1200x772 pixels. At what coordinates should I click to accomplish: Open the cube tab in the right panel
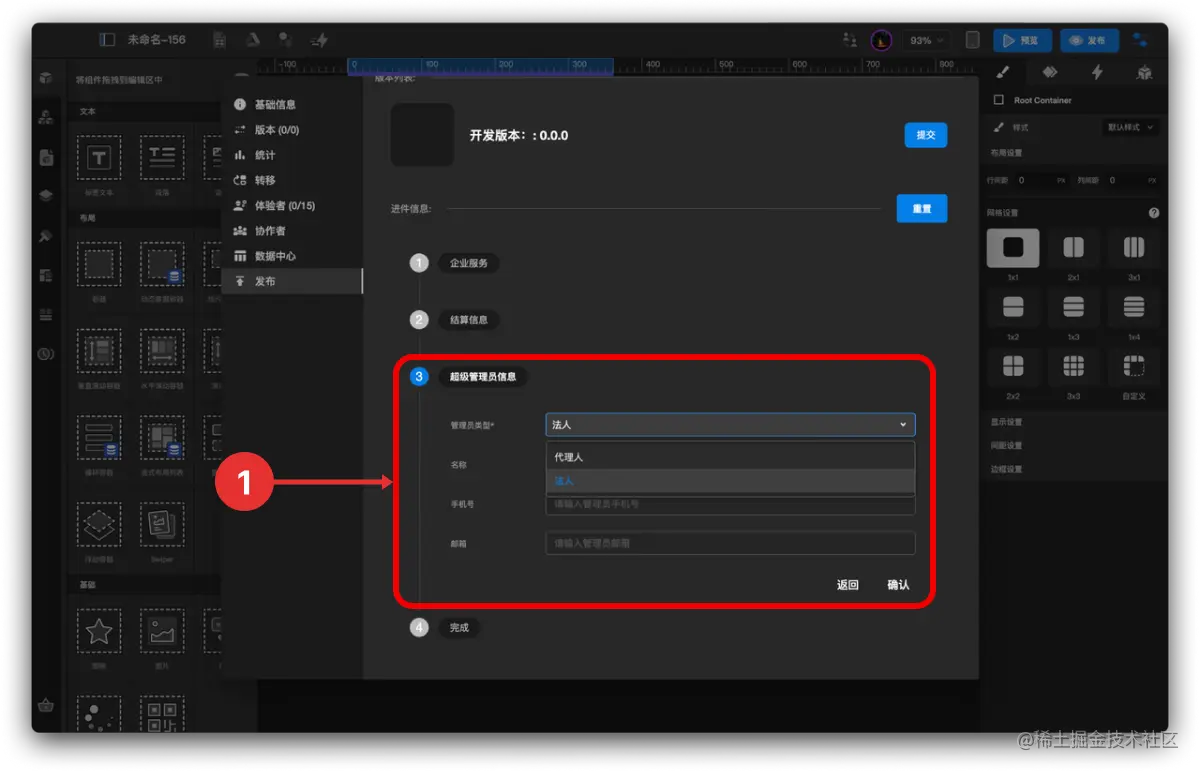(1144, 72)
